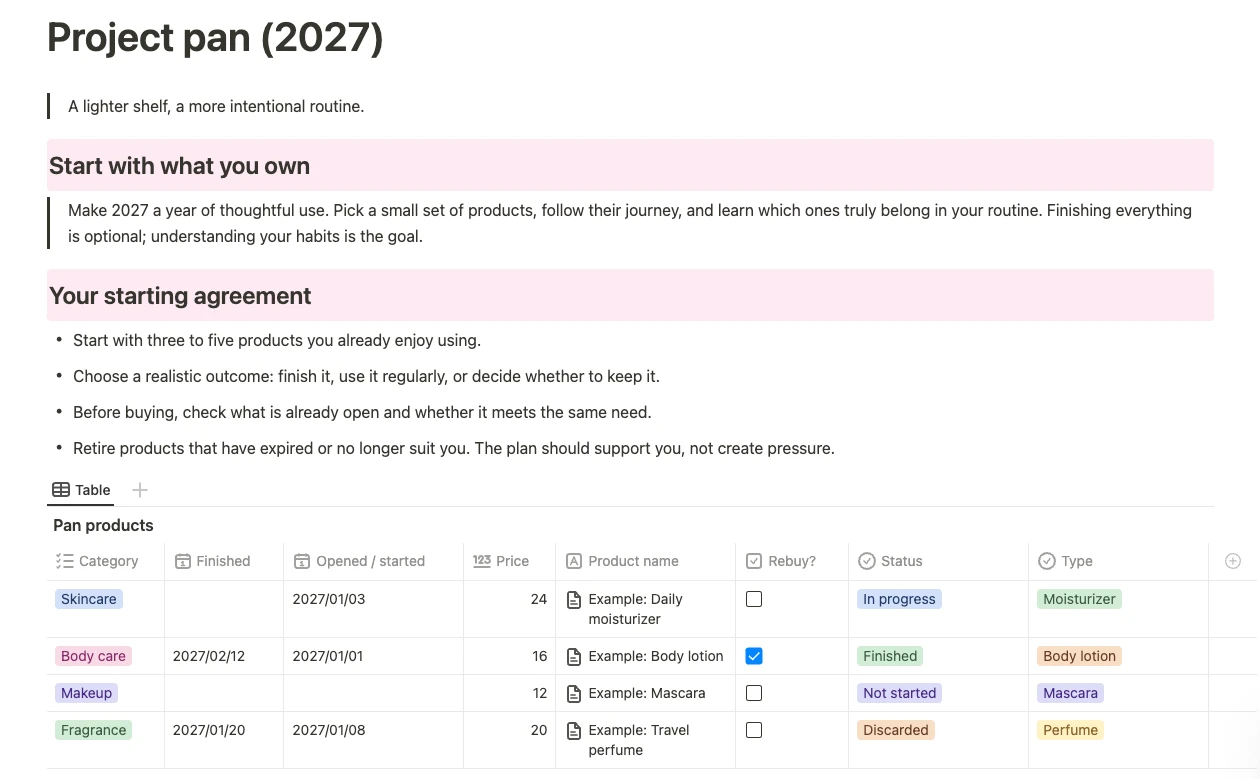The height and width of the screenshot is (779, 1260).
Task: Check Rebuy for Daily moisturizer
Action: point(754,599)
